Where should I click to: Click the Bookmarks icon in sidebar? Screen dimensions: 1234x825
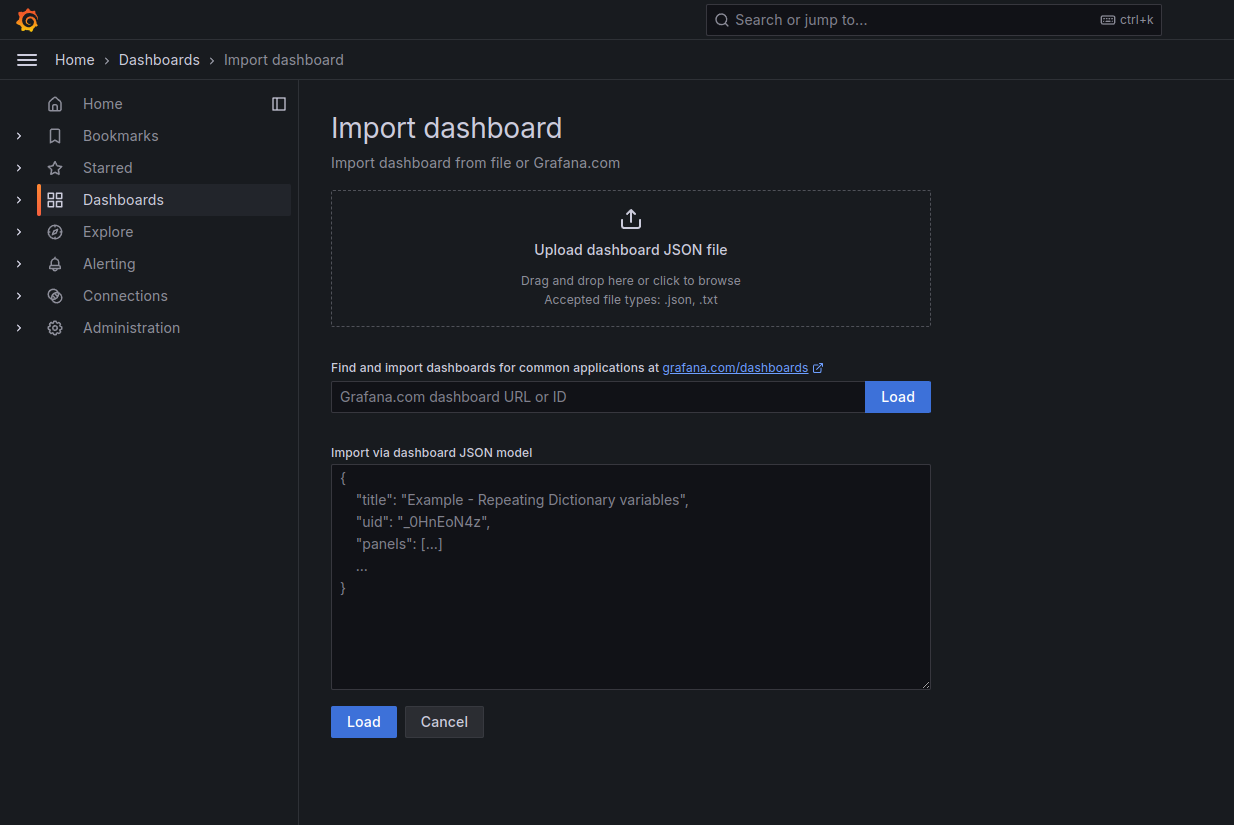click(55, 136)
